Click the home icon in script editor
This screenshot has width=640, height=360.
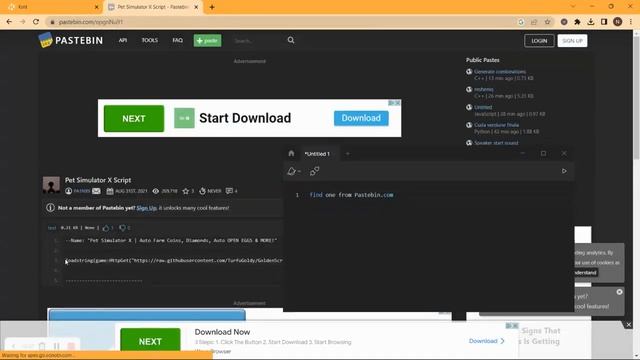291,153
